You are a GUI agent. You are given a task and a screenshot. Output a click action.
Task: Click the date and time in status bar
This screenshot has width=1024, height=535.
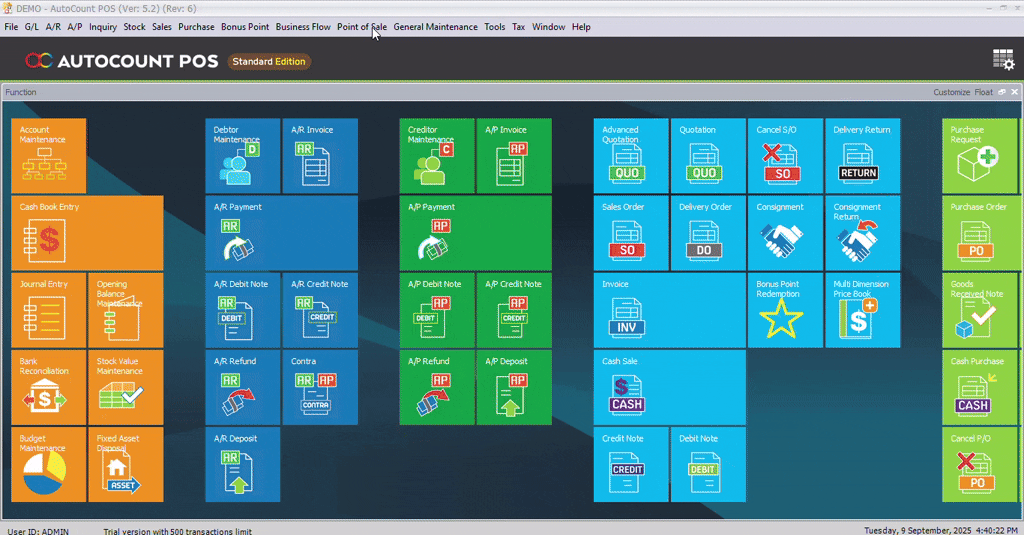(940, 530)
